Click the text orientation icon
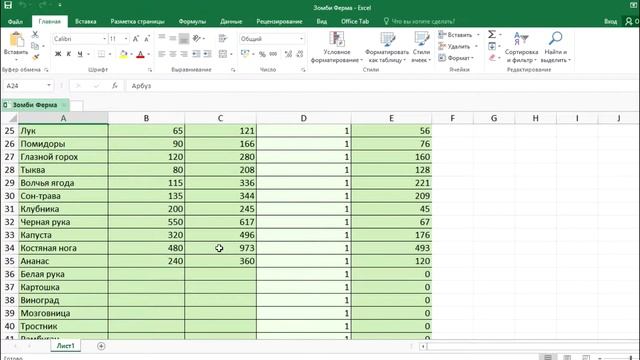640x360 pixels. (197, 38)
